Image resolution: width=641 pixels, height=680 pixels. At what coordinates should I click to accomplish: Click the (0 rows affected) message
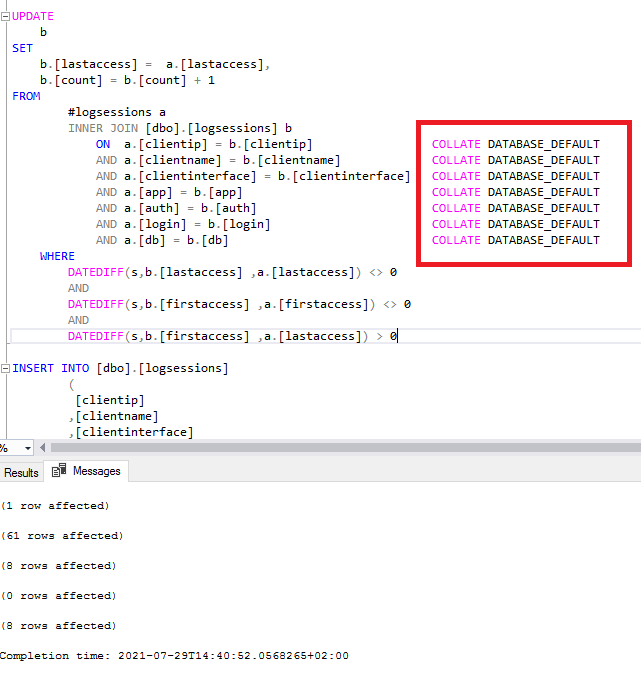coord(58,596)
